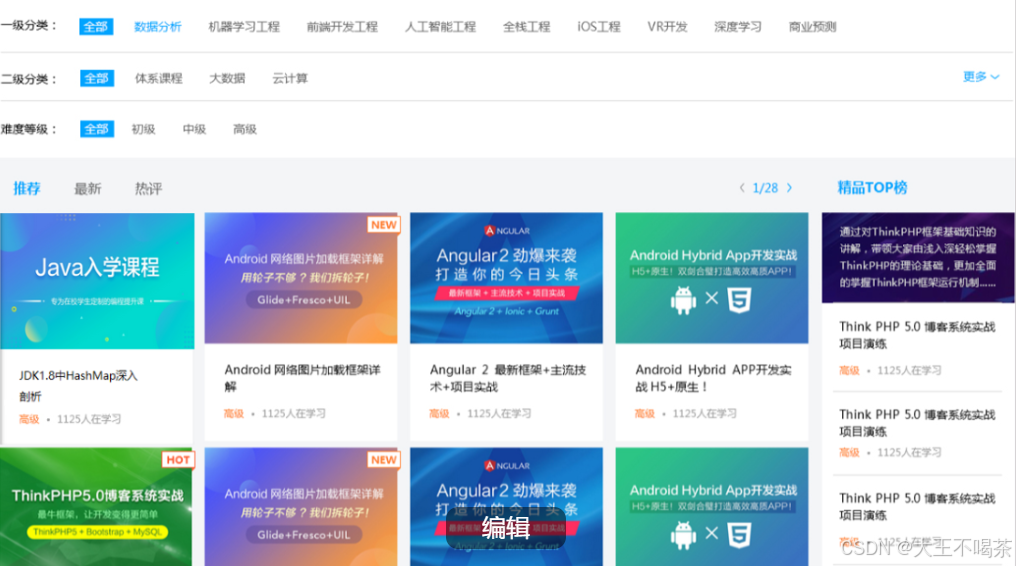
Task: Filter by 深度学习 category
Action: click(737, 27)
